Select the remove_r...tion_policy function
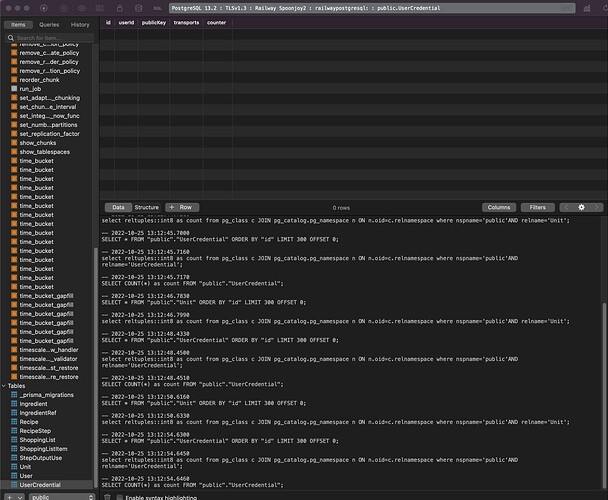The image size is (608, 500). tap(50, 71)
